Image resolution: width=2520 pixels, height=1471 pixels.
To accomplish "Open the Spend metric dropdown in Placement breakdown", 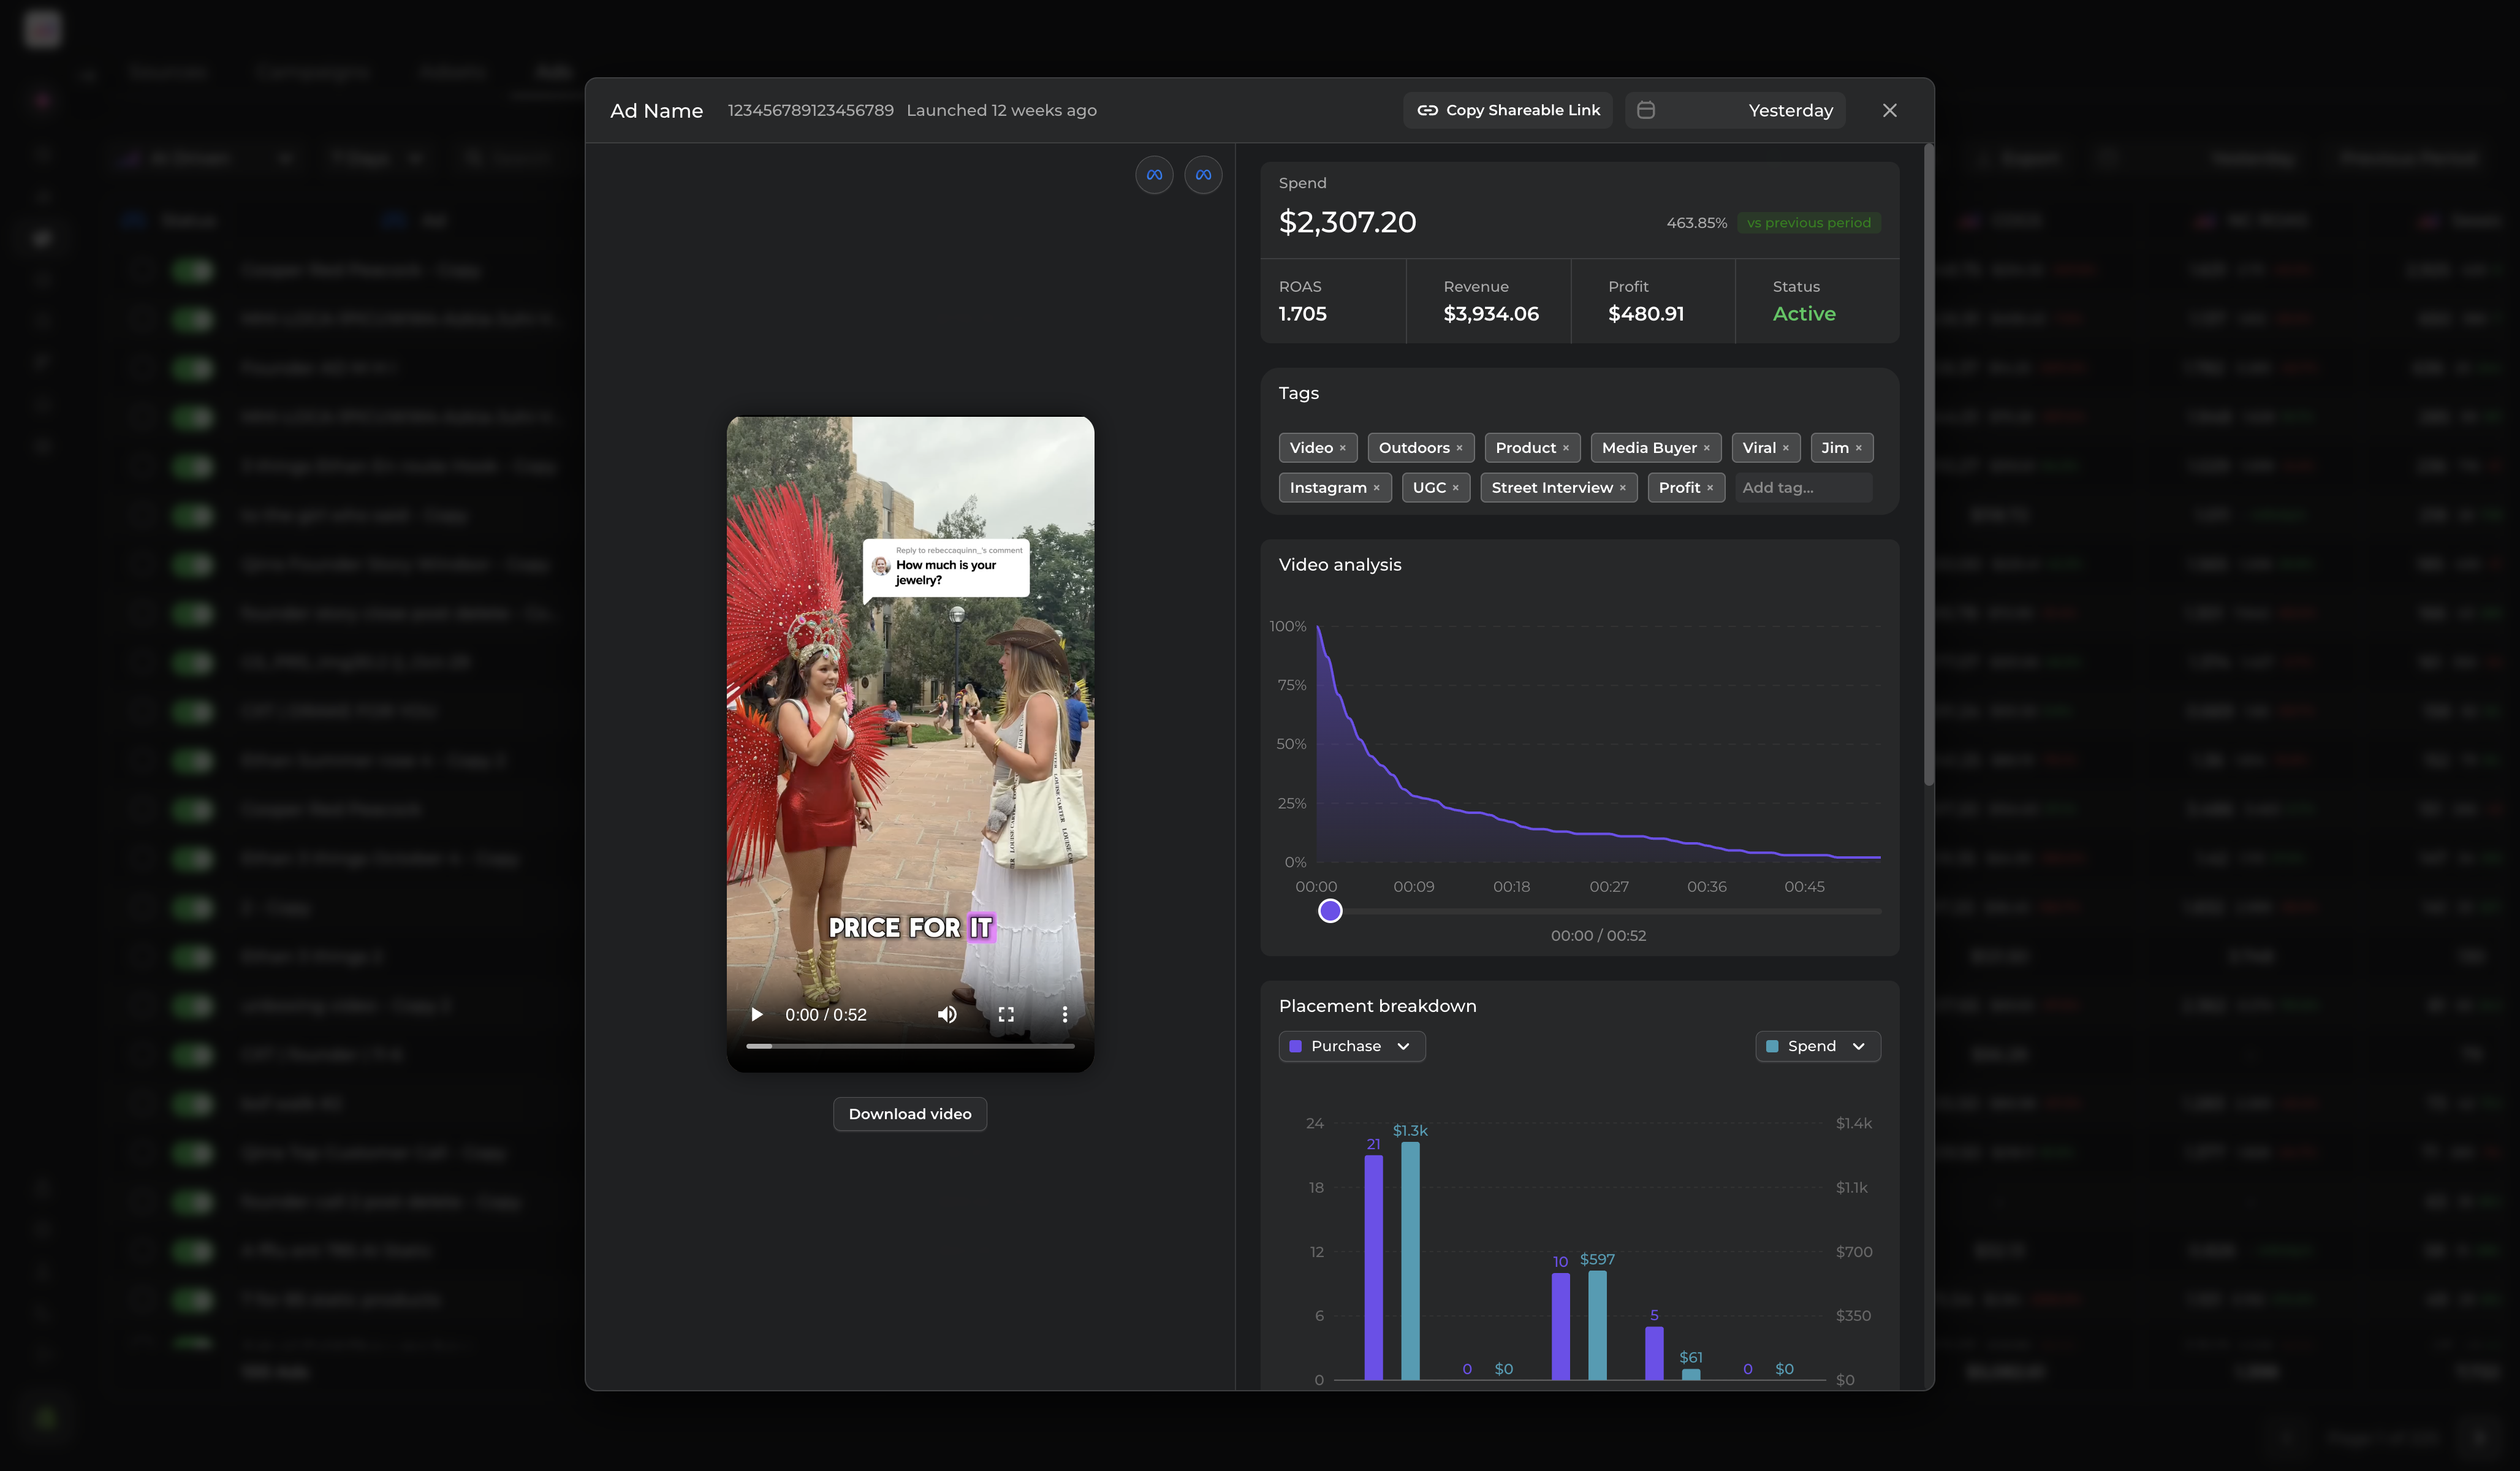I will pos(1817,1046).
